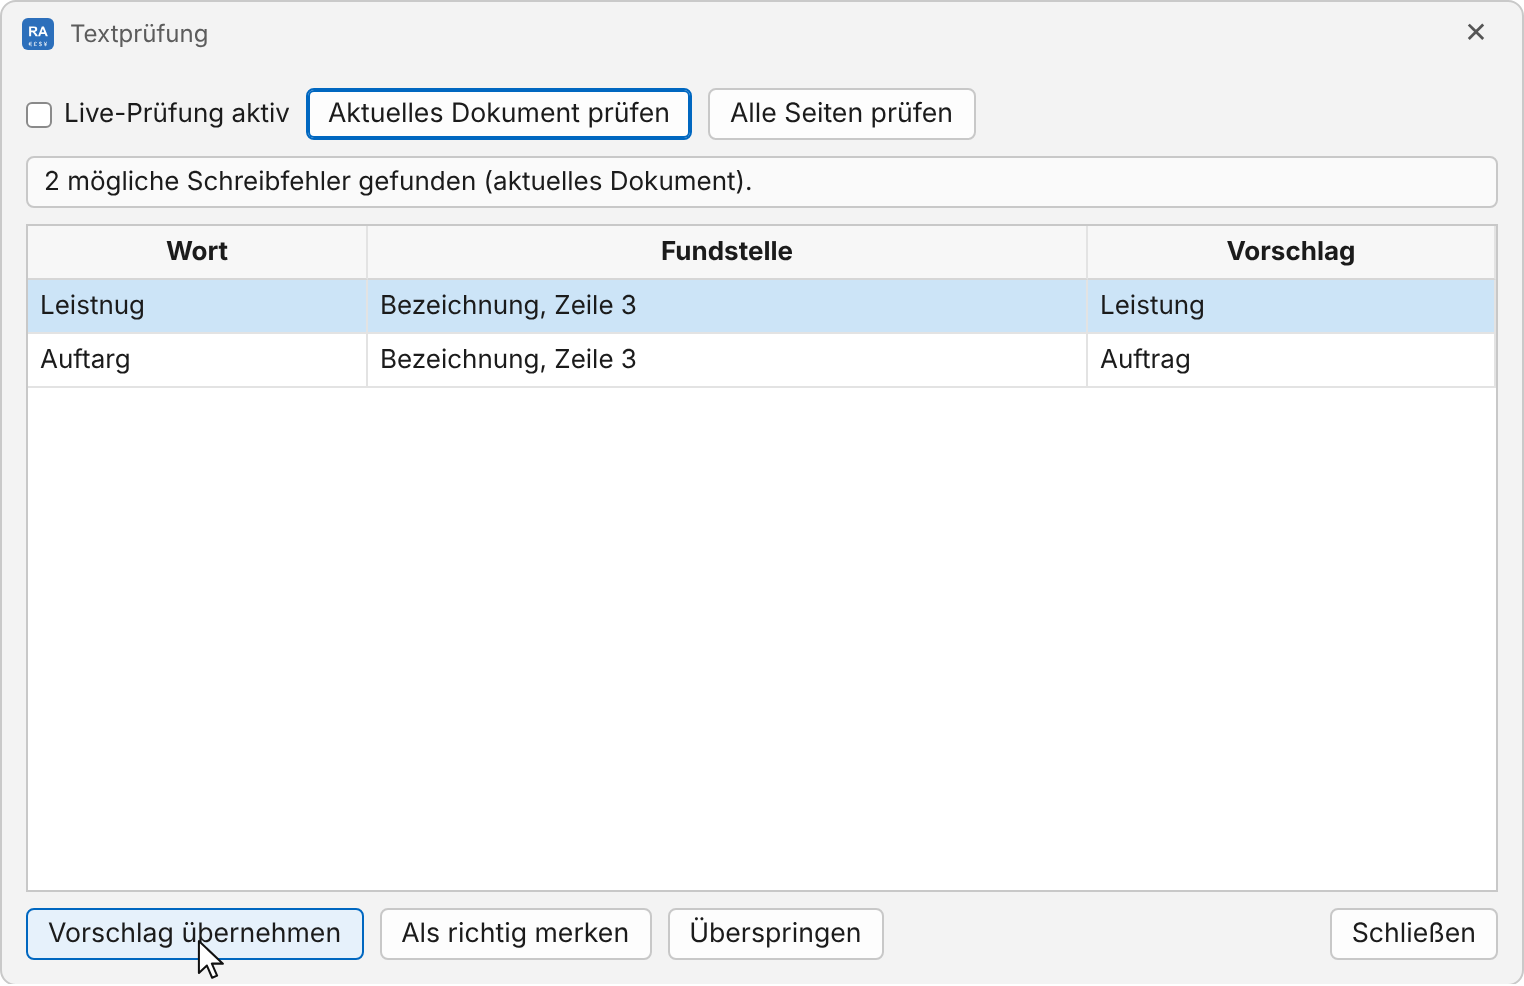Click Fundstelle cell in the Leistnug row

727,306
